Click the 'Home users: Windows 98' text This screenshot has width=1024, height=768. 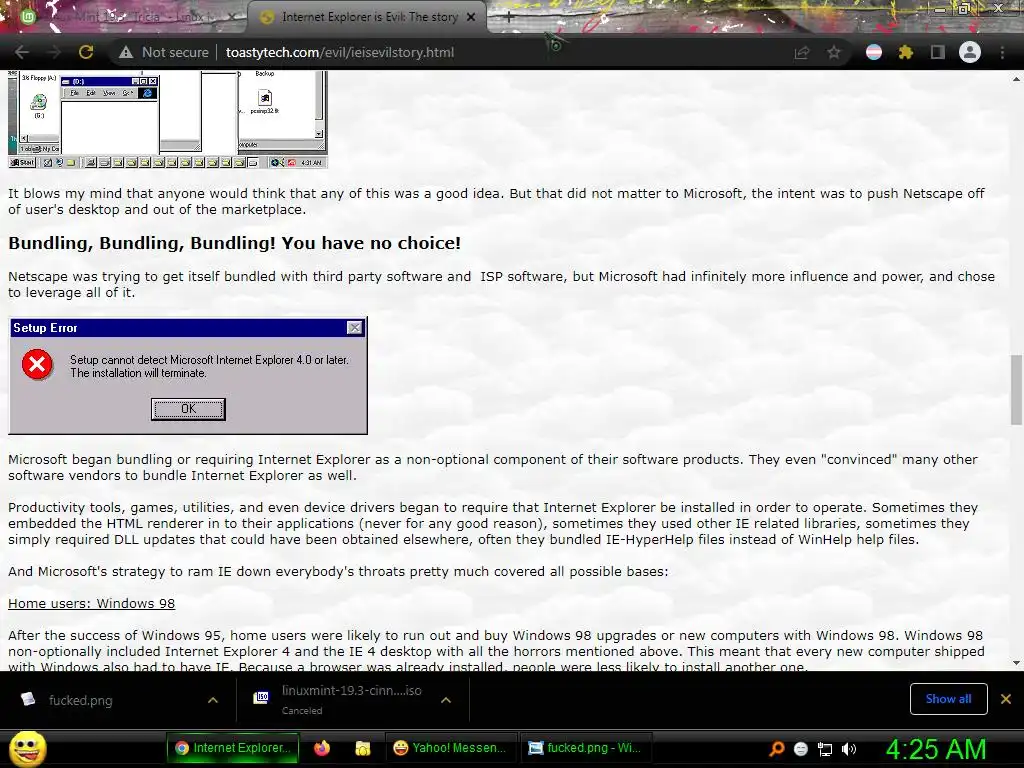pos(91,603)
